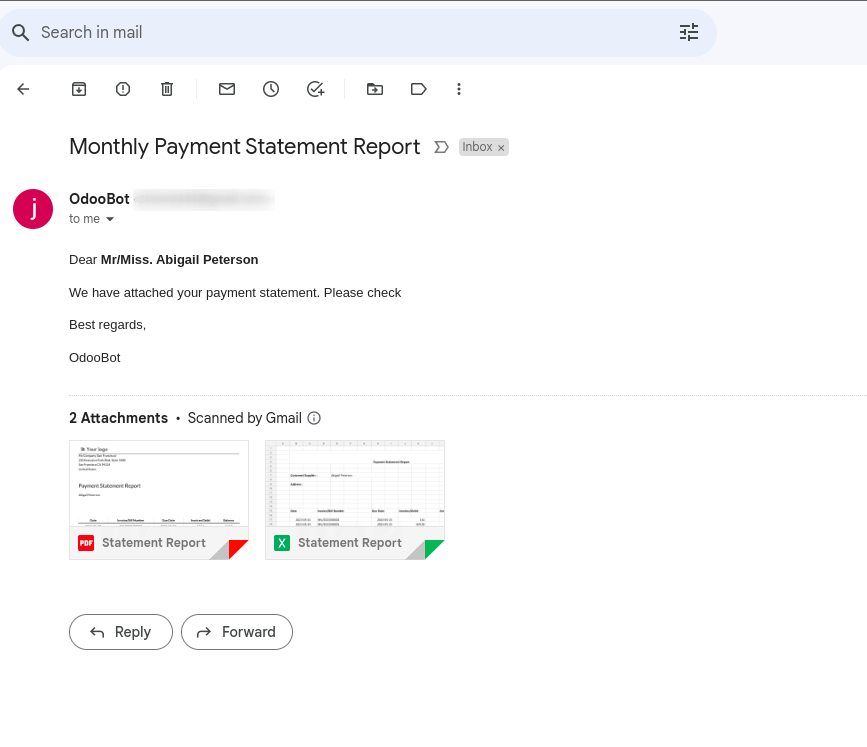Open Labels icon in toolbar

pyautogui.click(x=419, y=89)
